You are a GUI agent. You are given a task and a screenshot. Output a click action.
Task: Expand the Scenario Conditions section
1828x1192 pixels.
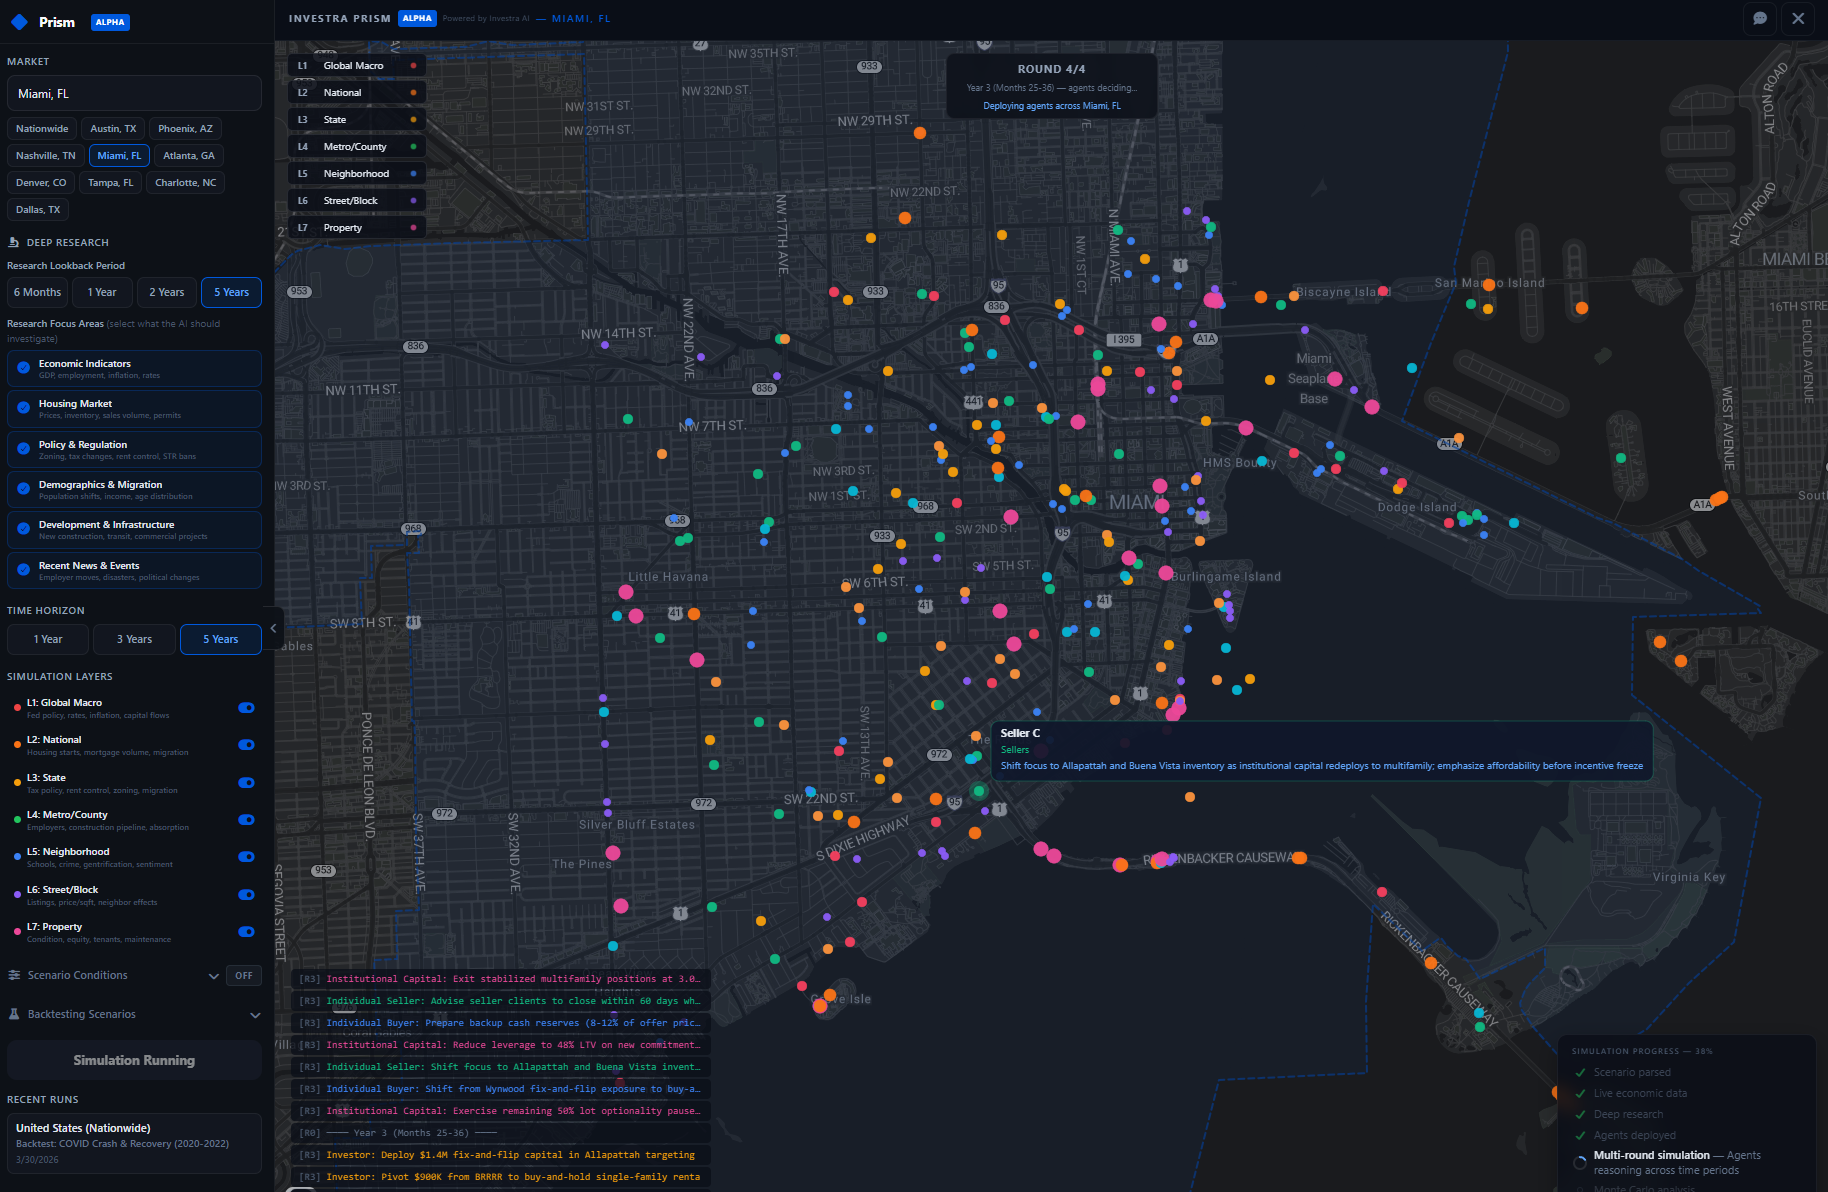tap(213, 975)
